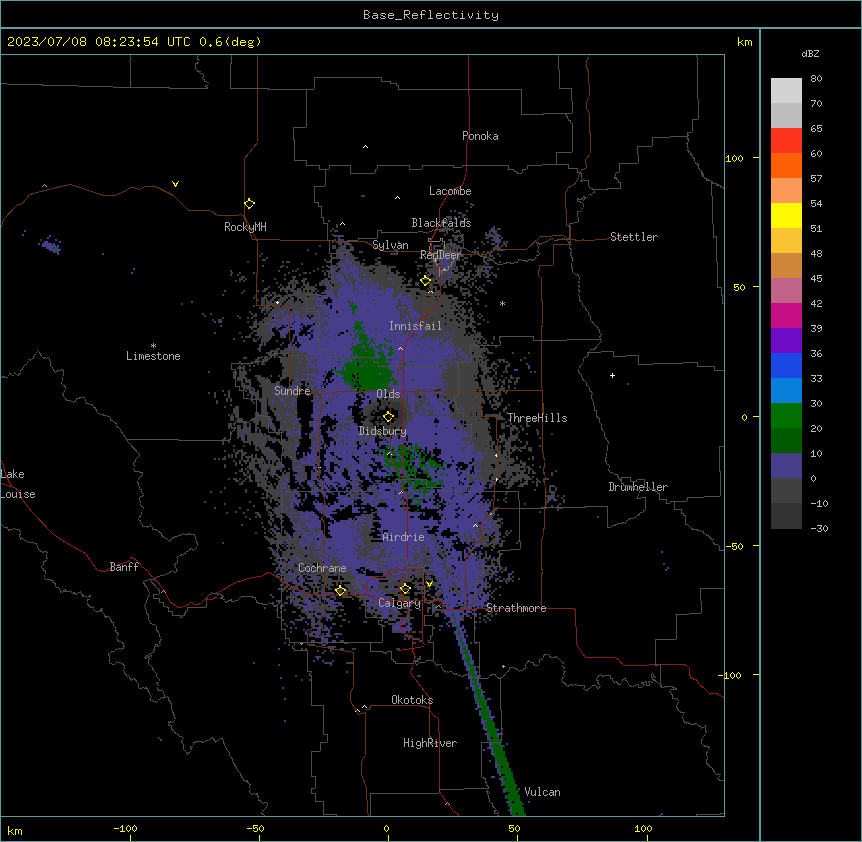This screenshot has height=842, width=862.
Task: Click the Airdrie city label
Action: (403, 537)
